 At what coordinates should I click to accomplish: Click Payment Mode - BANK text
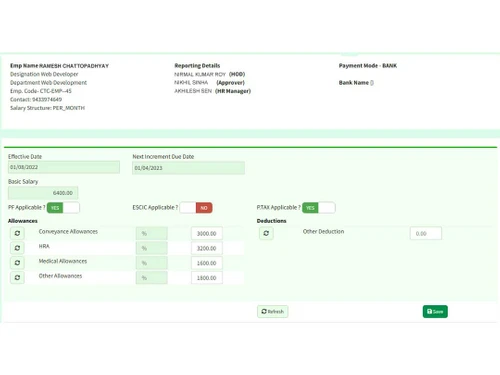368,66
